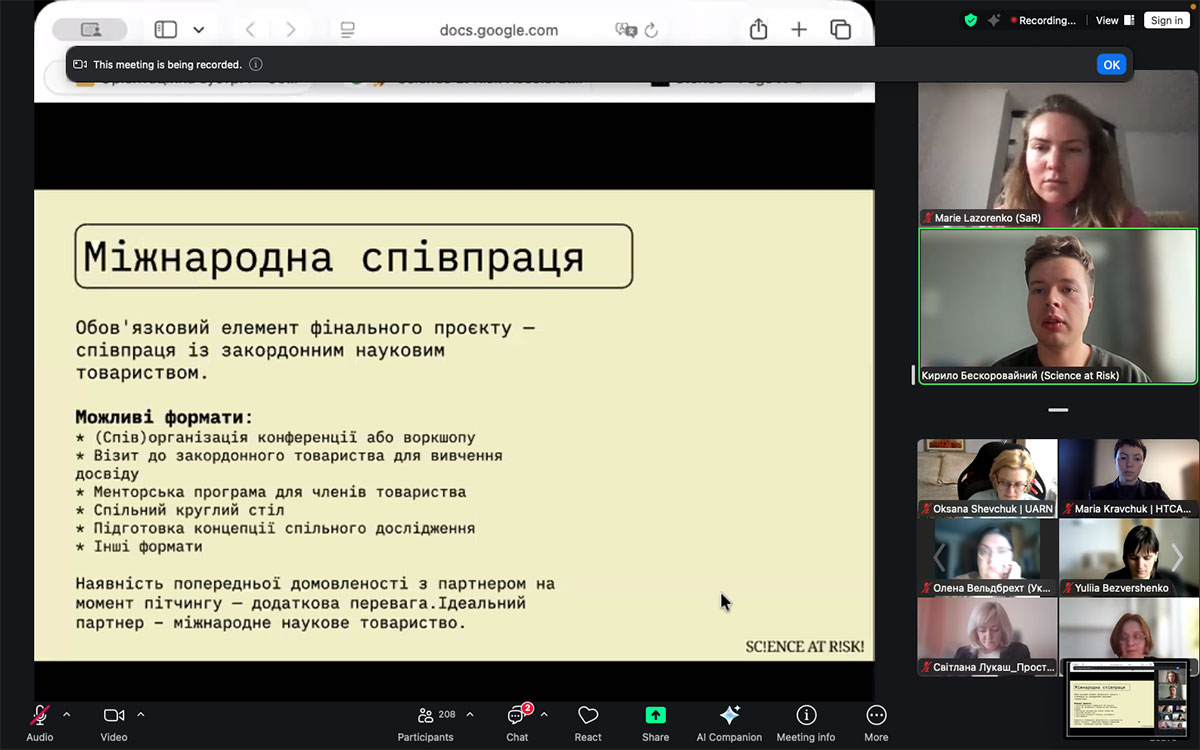Click the Sign in button

pyautogui.click(x=1166, y=20)
